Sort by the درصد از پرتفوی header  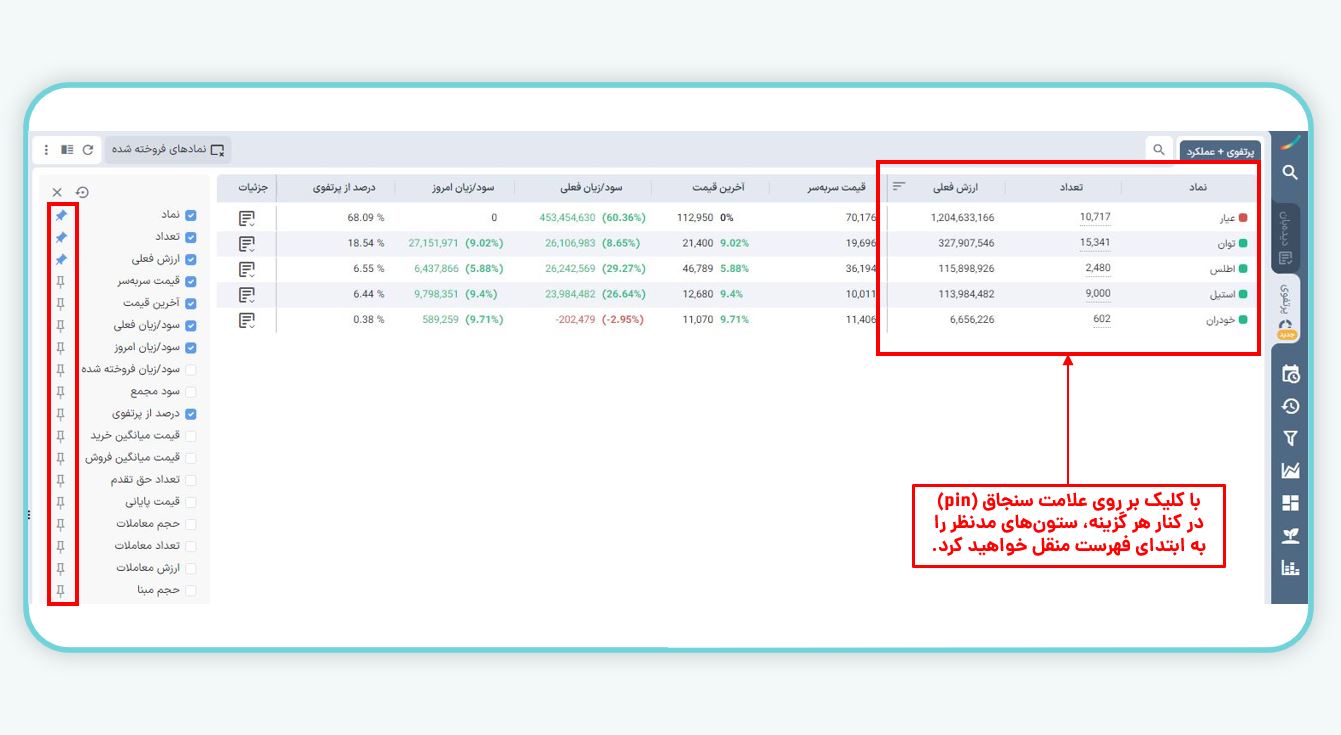(345, 187)
